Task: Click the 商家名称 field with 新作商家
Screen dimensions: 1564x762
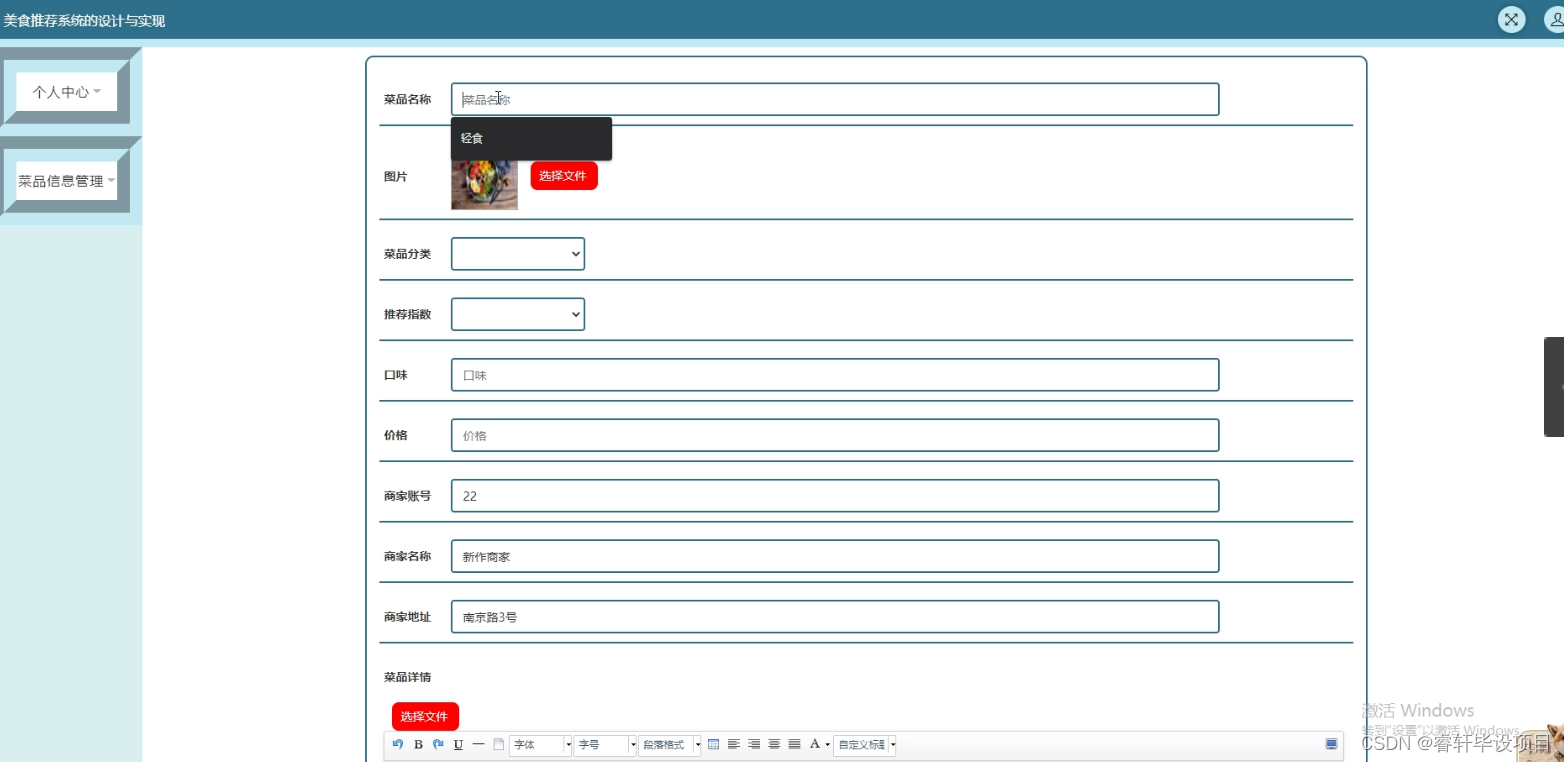Action: point(835,556)
